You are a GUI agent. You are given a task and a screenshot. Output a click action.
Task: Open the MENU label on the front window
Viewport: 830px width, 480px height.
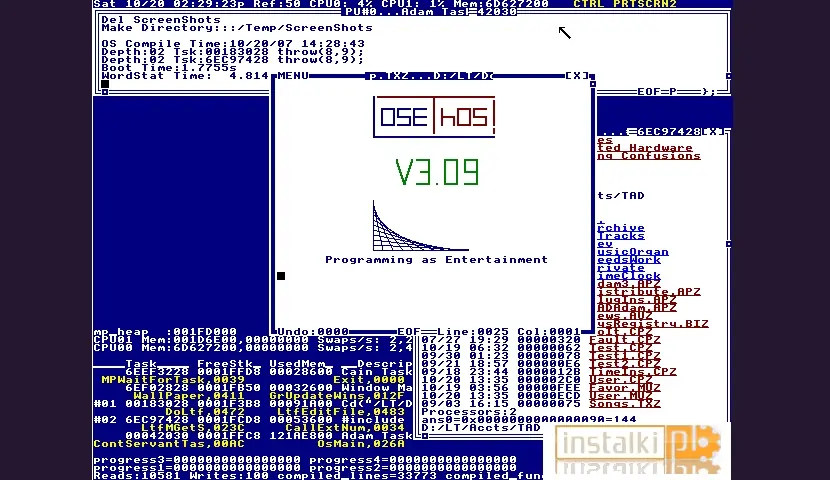[x=293, y=76]
